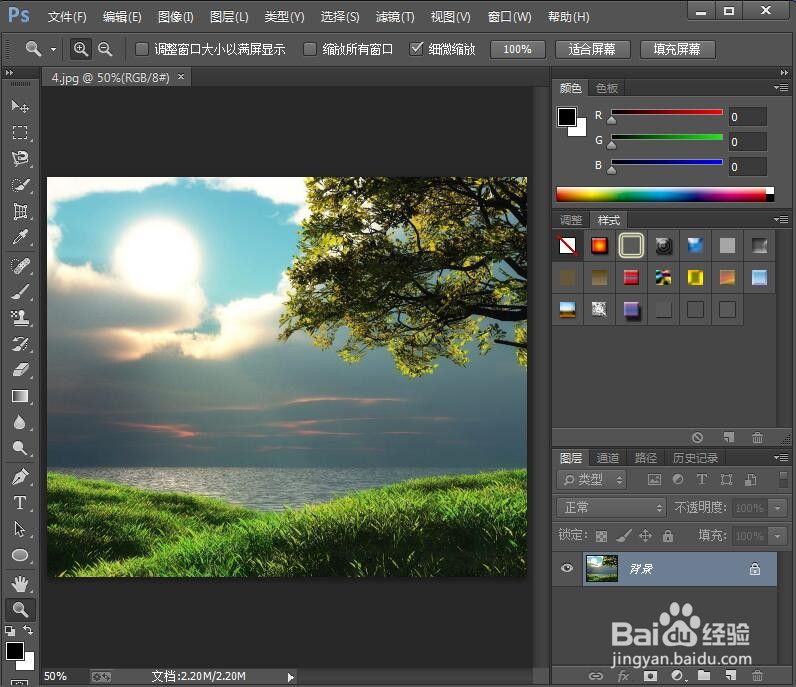Open blend mode Normal dropdown
The height and width of the screenshot is (687, 796).
[x=611, y=507]
